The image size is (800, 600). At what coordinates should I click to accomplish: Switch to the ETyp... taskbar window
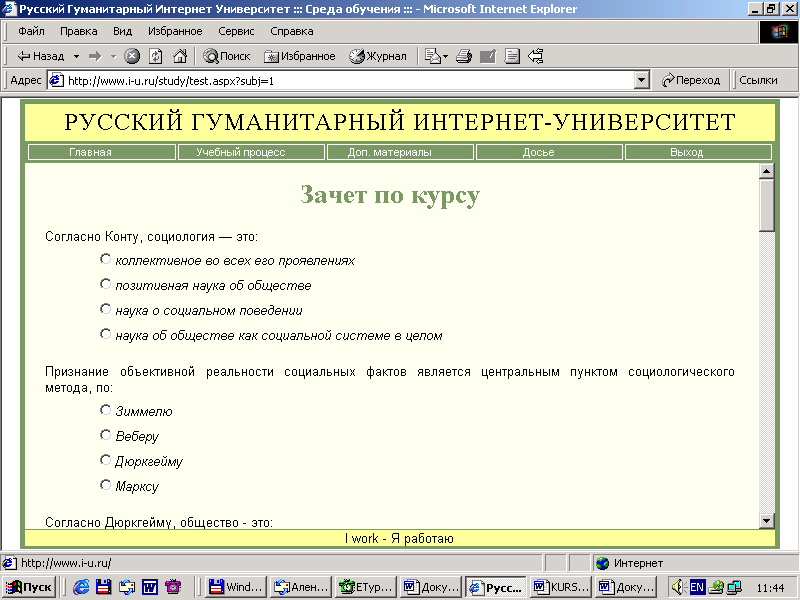(x=366, y=587)
